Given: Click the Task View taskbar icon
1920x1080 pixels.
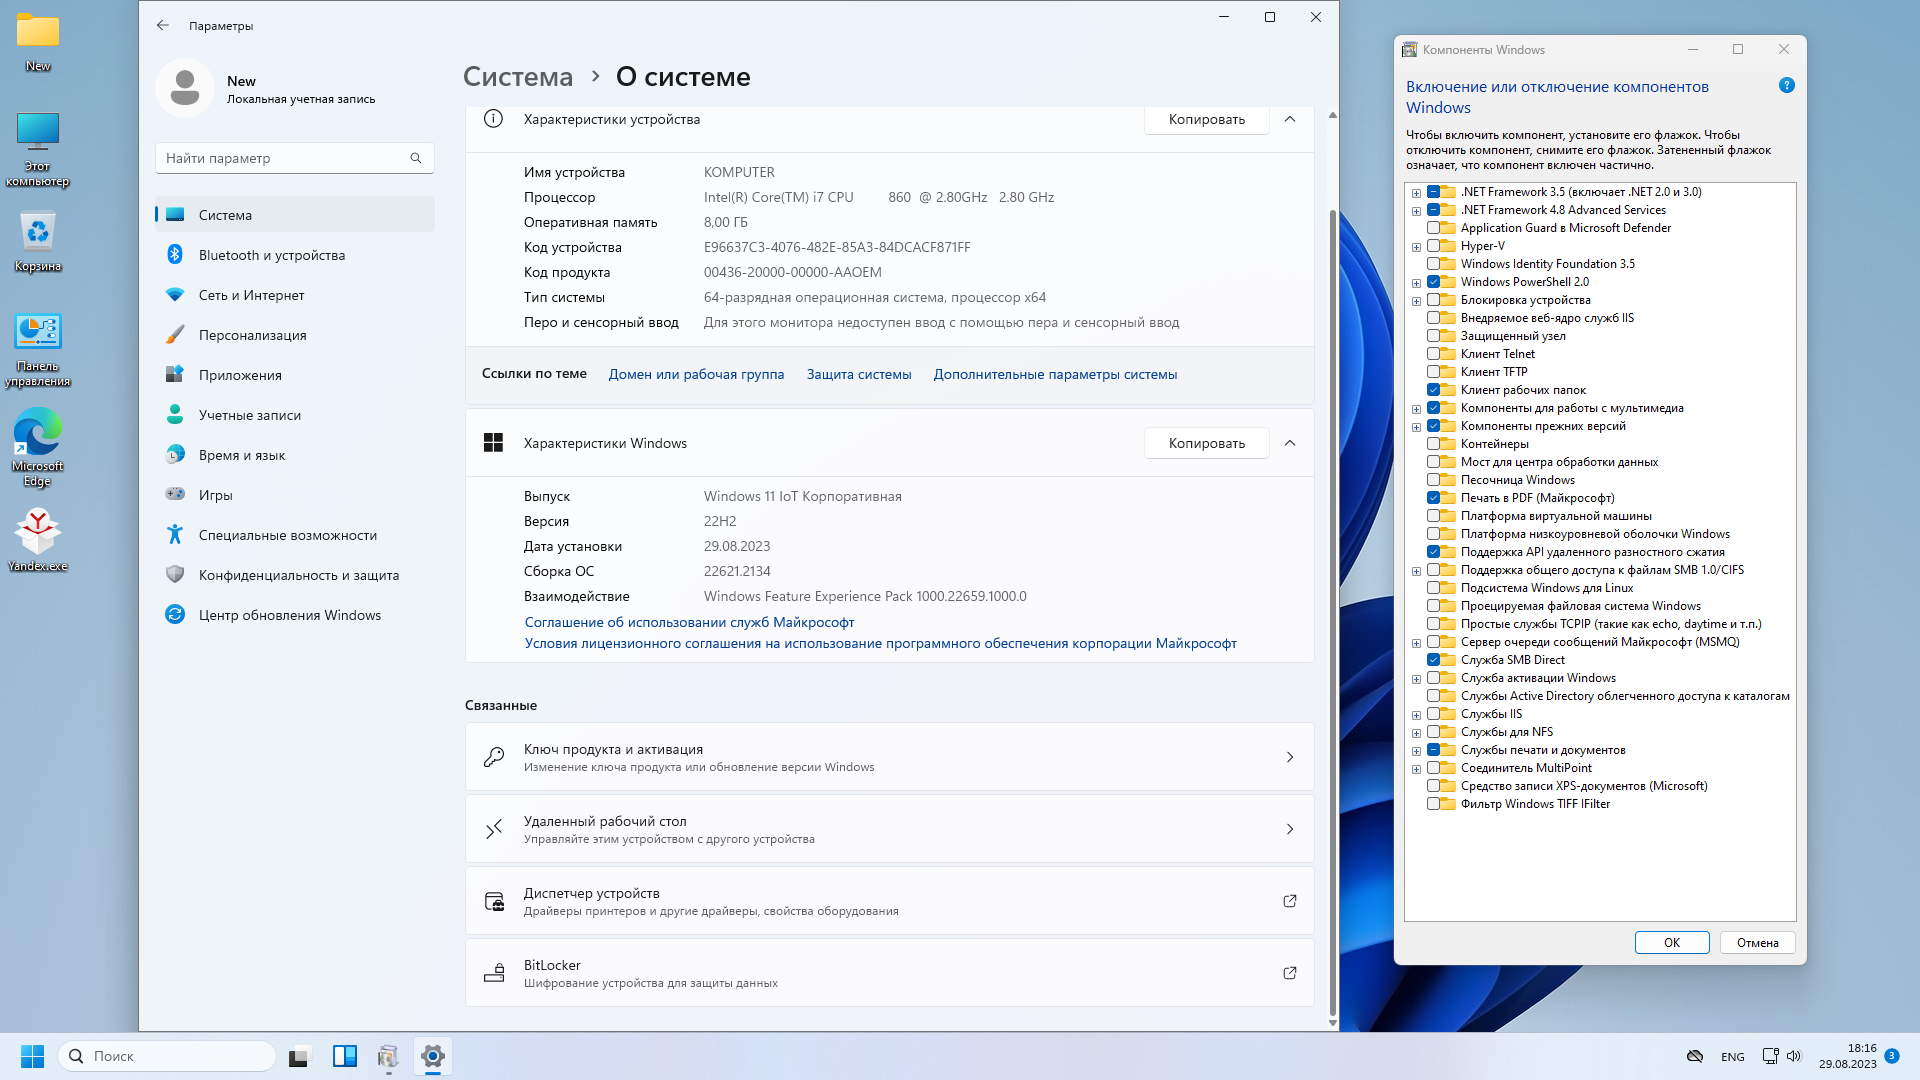Looking at the screenshot, I should [300, 1056].
